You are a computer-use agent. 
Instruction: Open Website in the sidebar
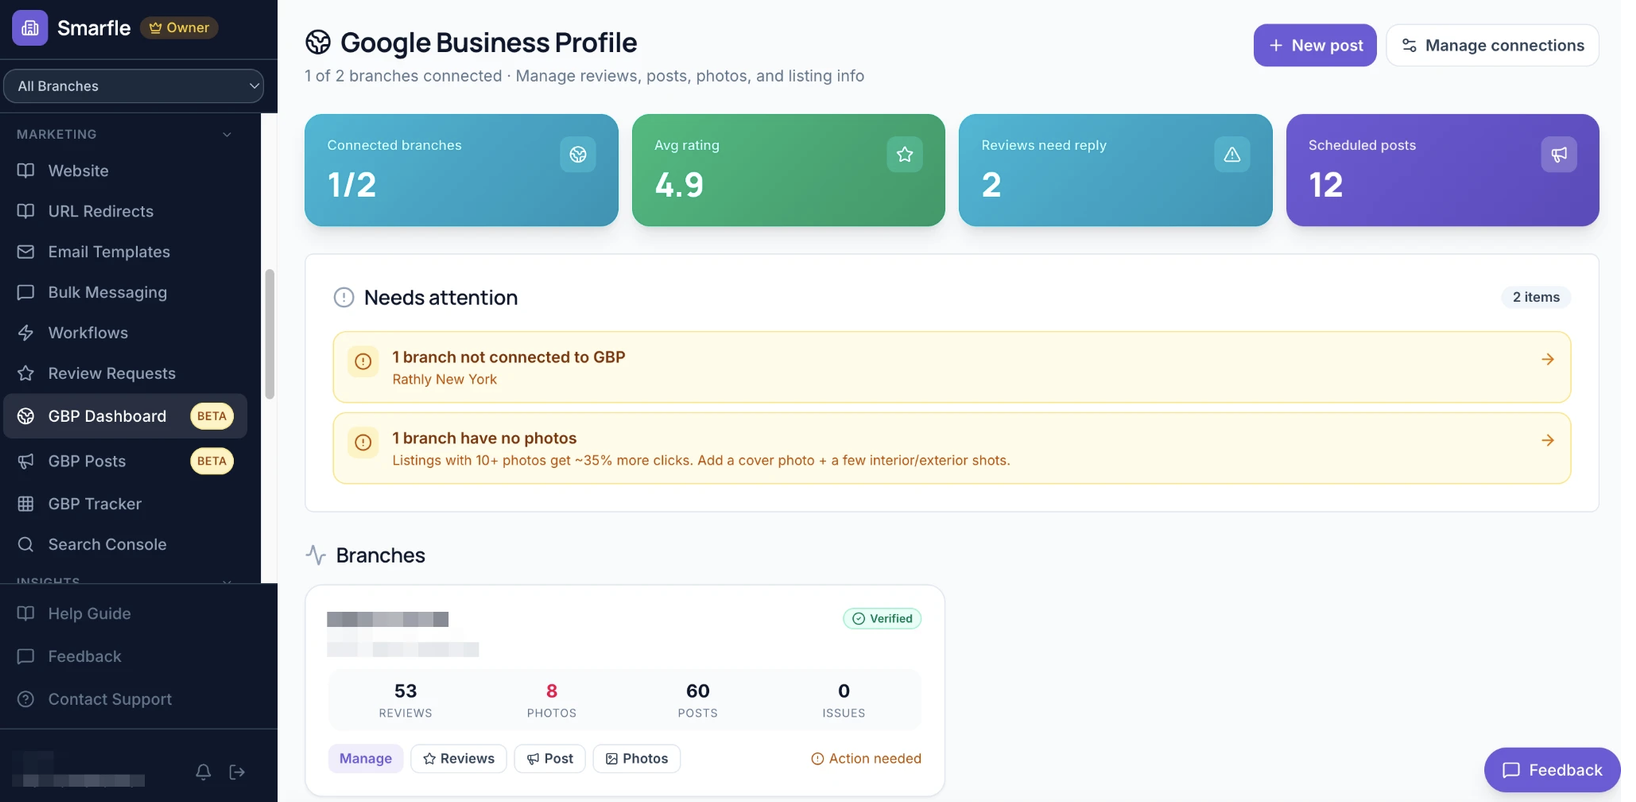125,171
